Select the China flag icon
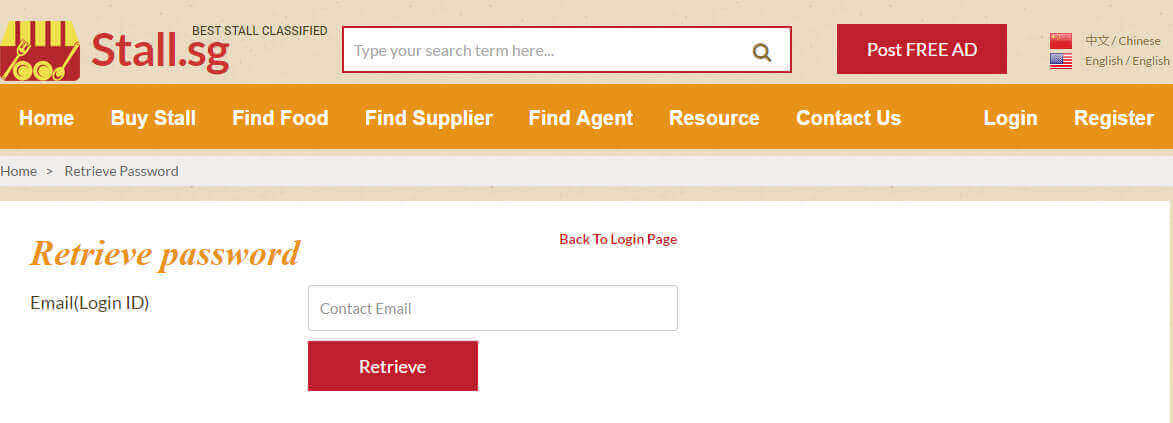This screenshot has width=1173, height=423. (x=1060, y=40)
